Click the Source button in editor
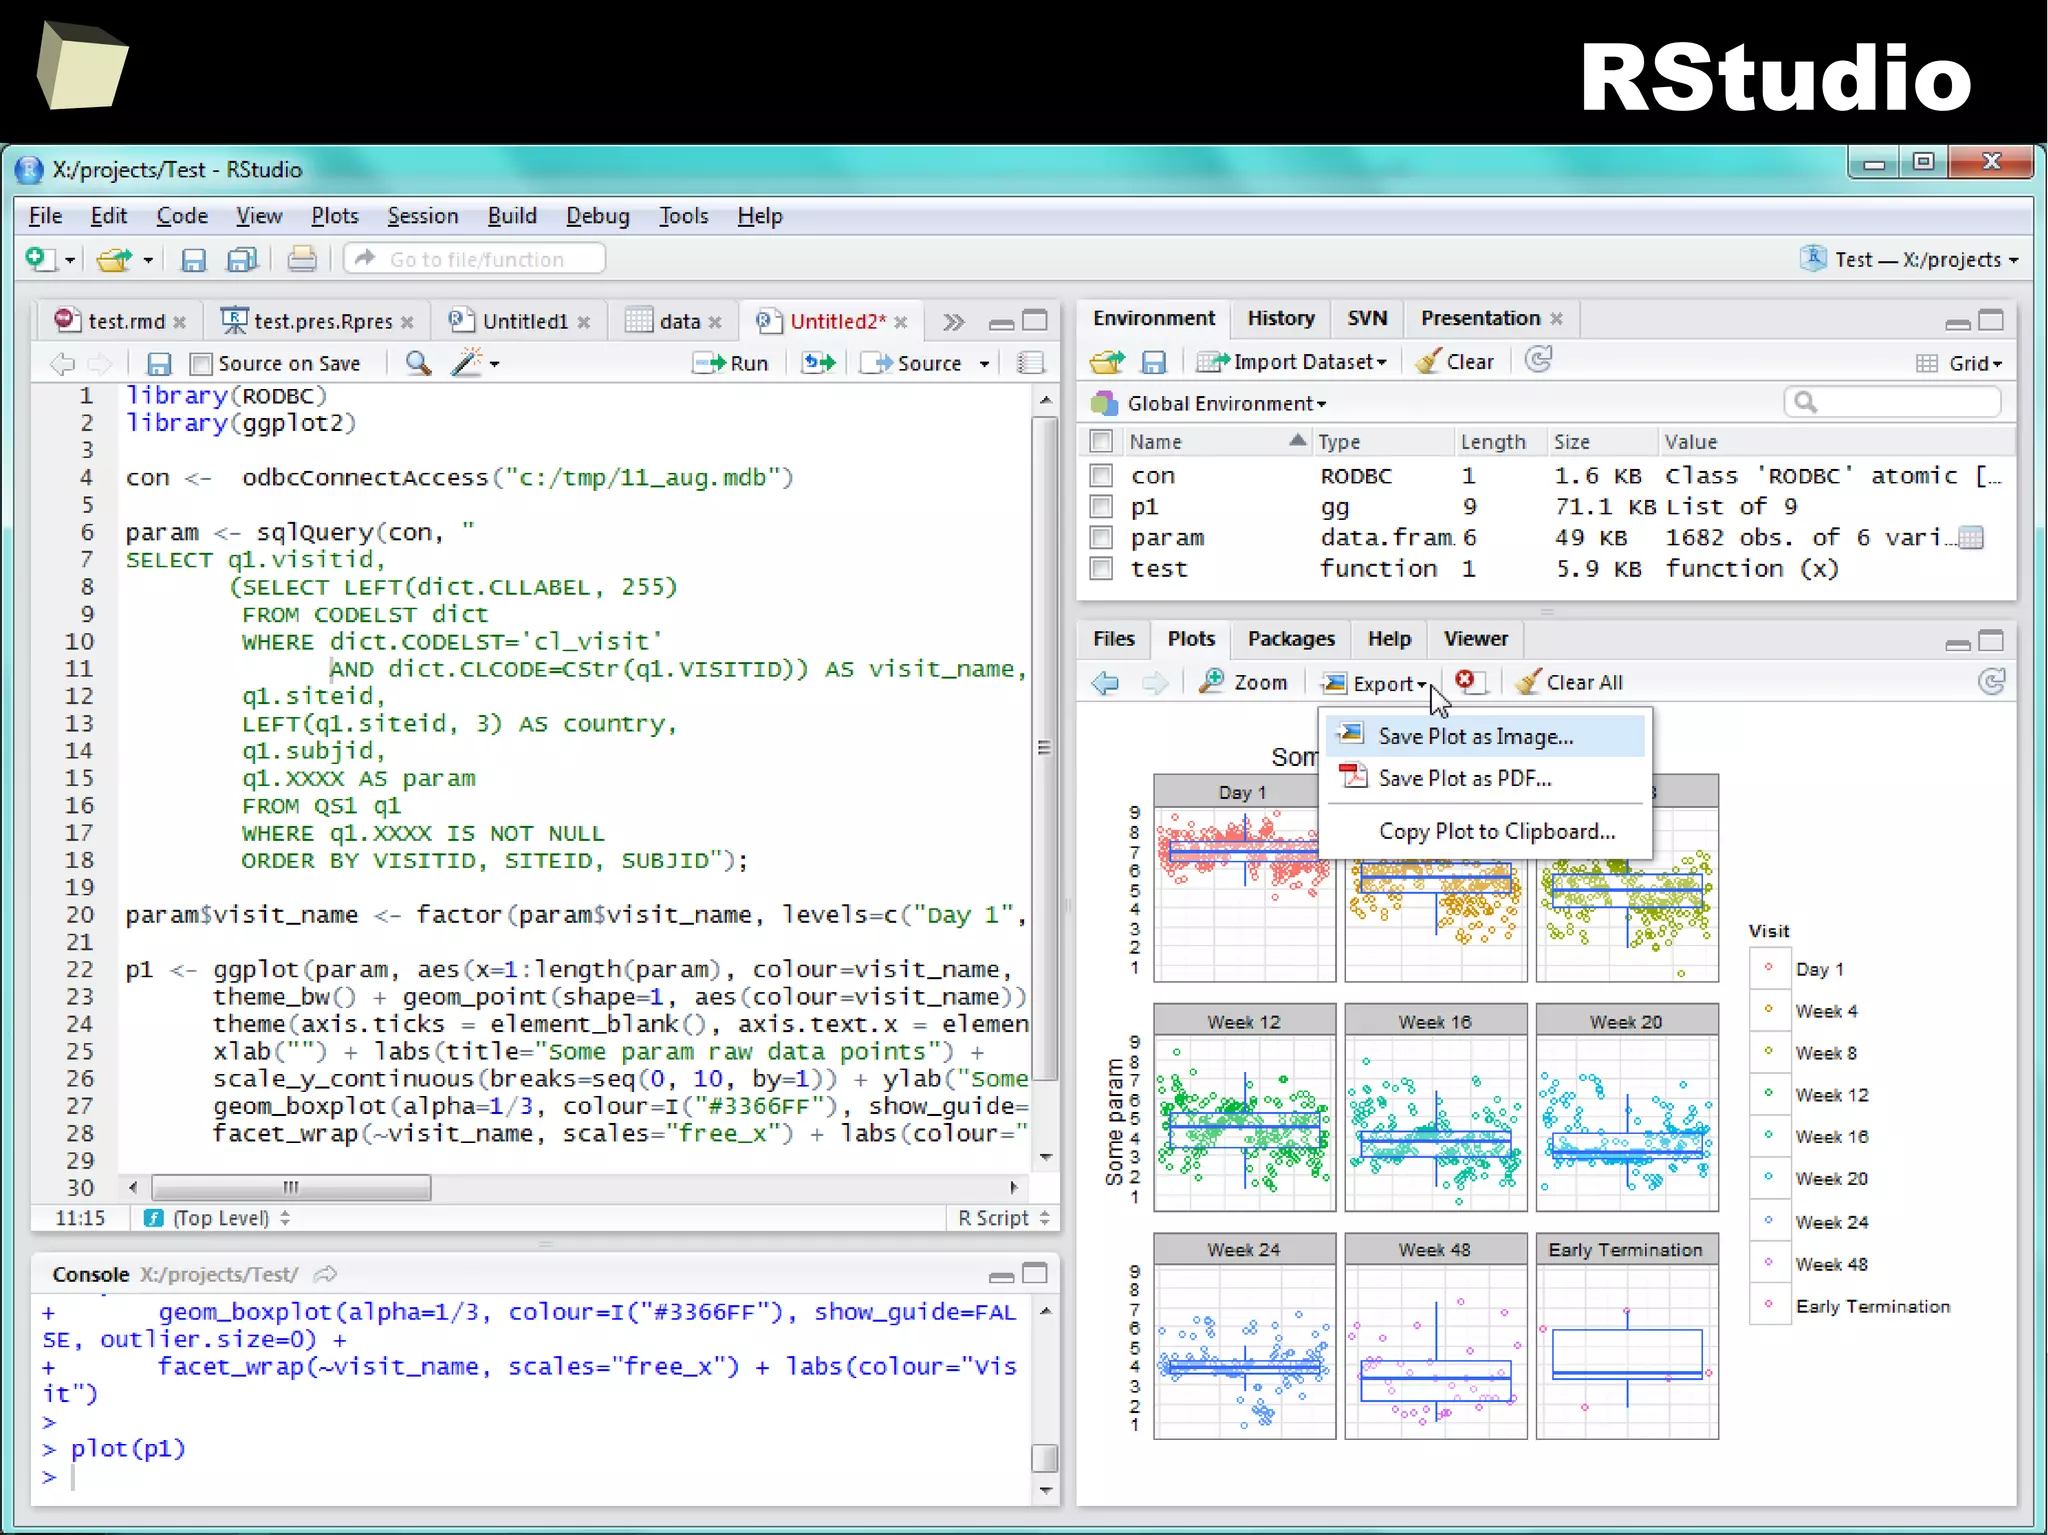Screen dimensions: 2048x1535 click(x=912, y=364)
